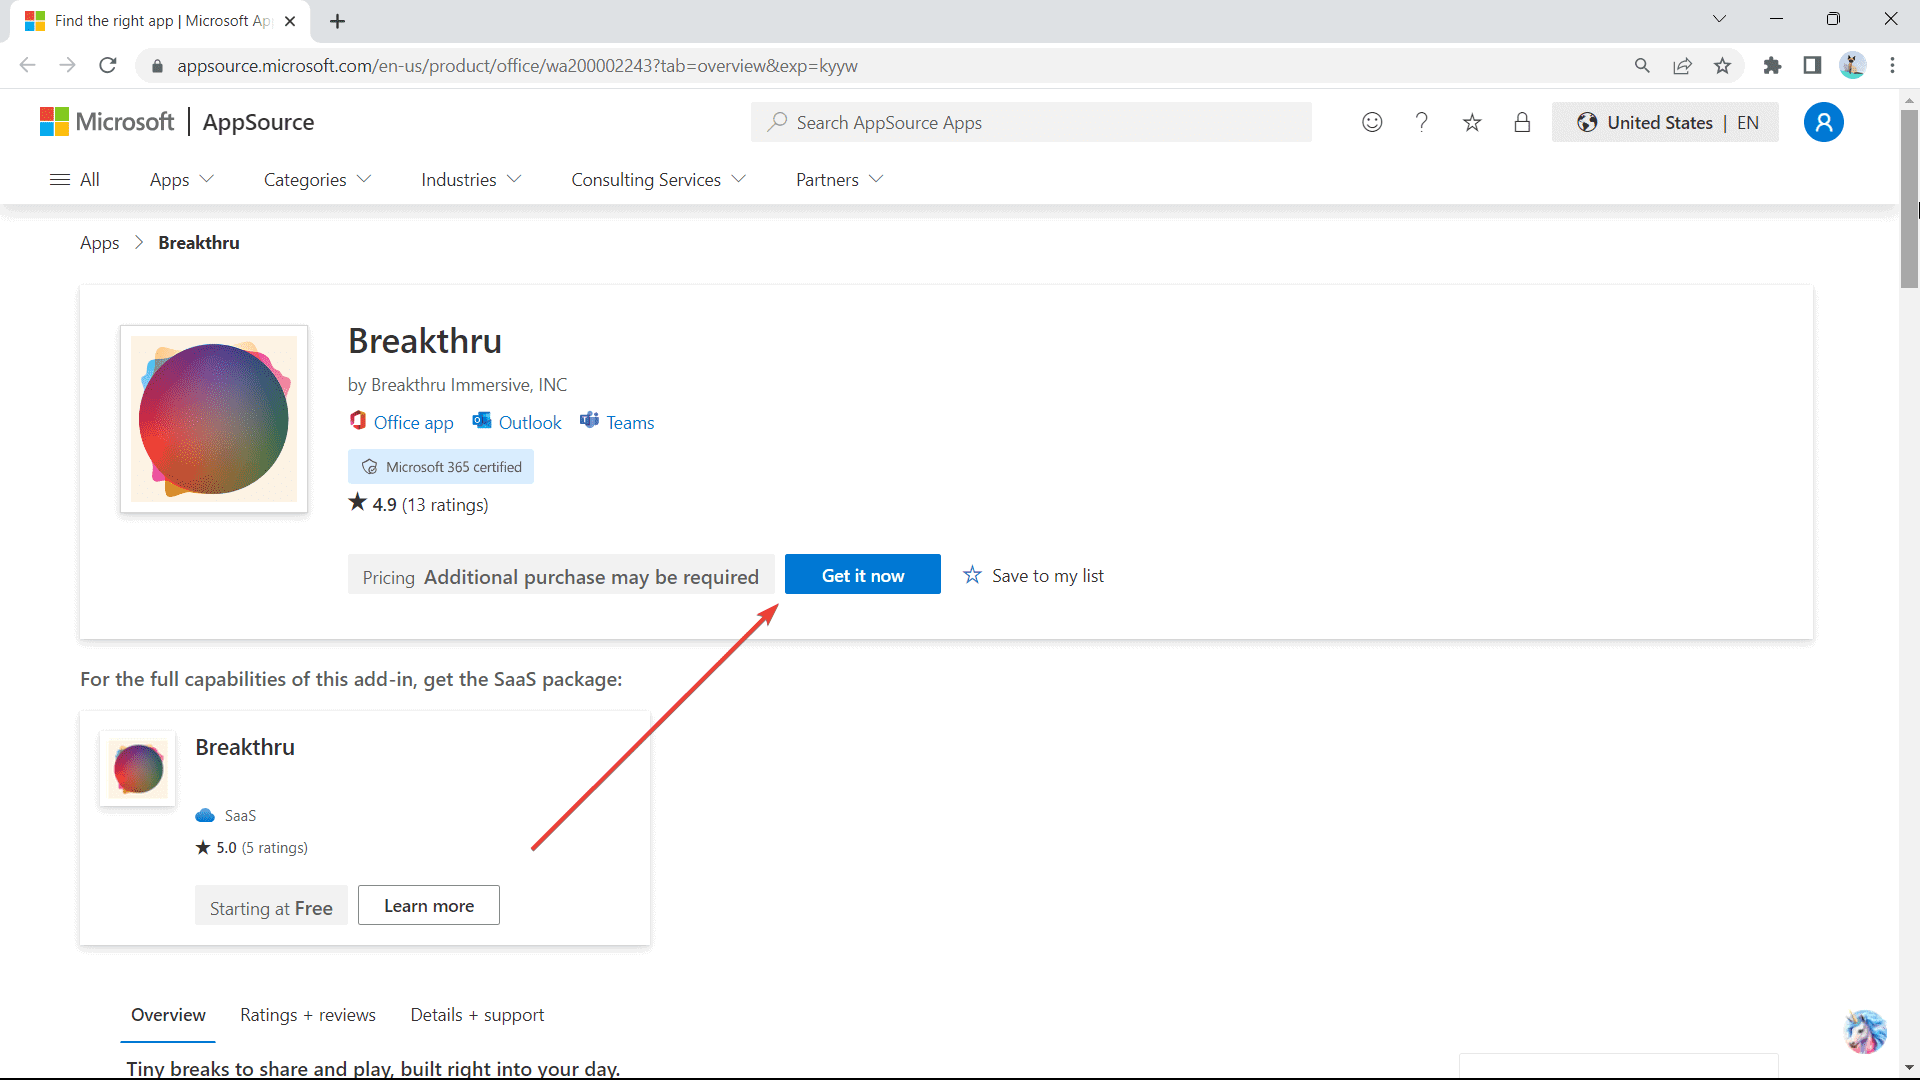Click the lock icon in AppSource header
The height and width of the screenshot is (1080, 1920).
[x=1522, y=122]
